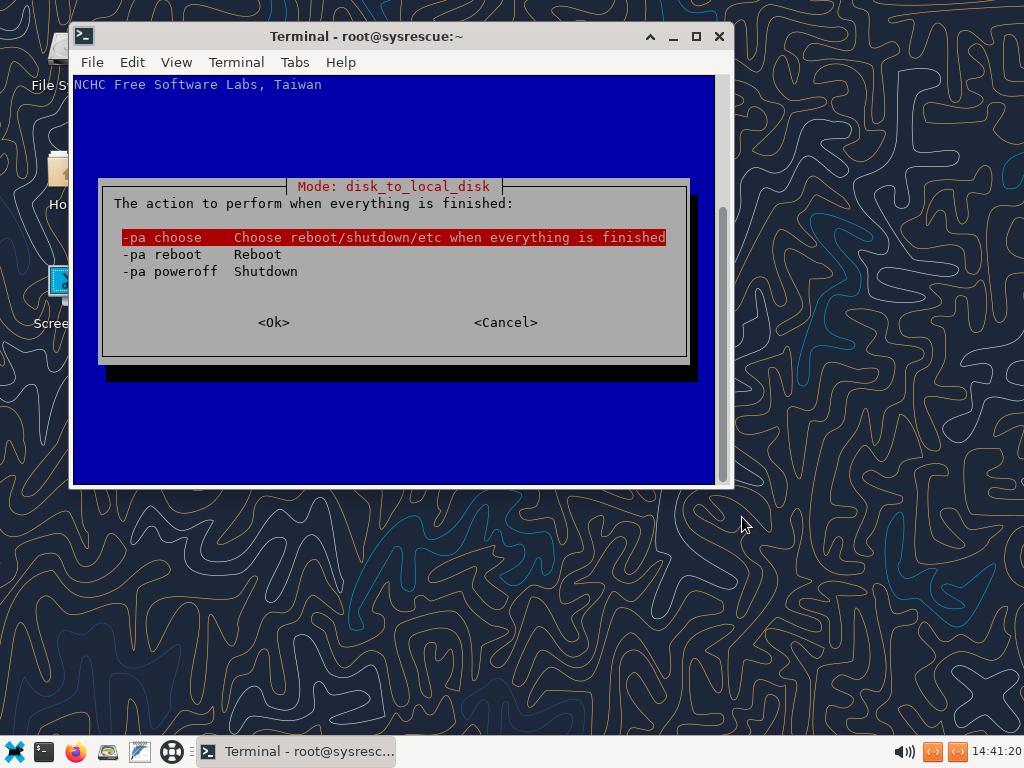Click the terminal icon in the title bar
1024x768 pixels.
click(x=85, y=36)
